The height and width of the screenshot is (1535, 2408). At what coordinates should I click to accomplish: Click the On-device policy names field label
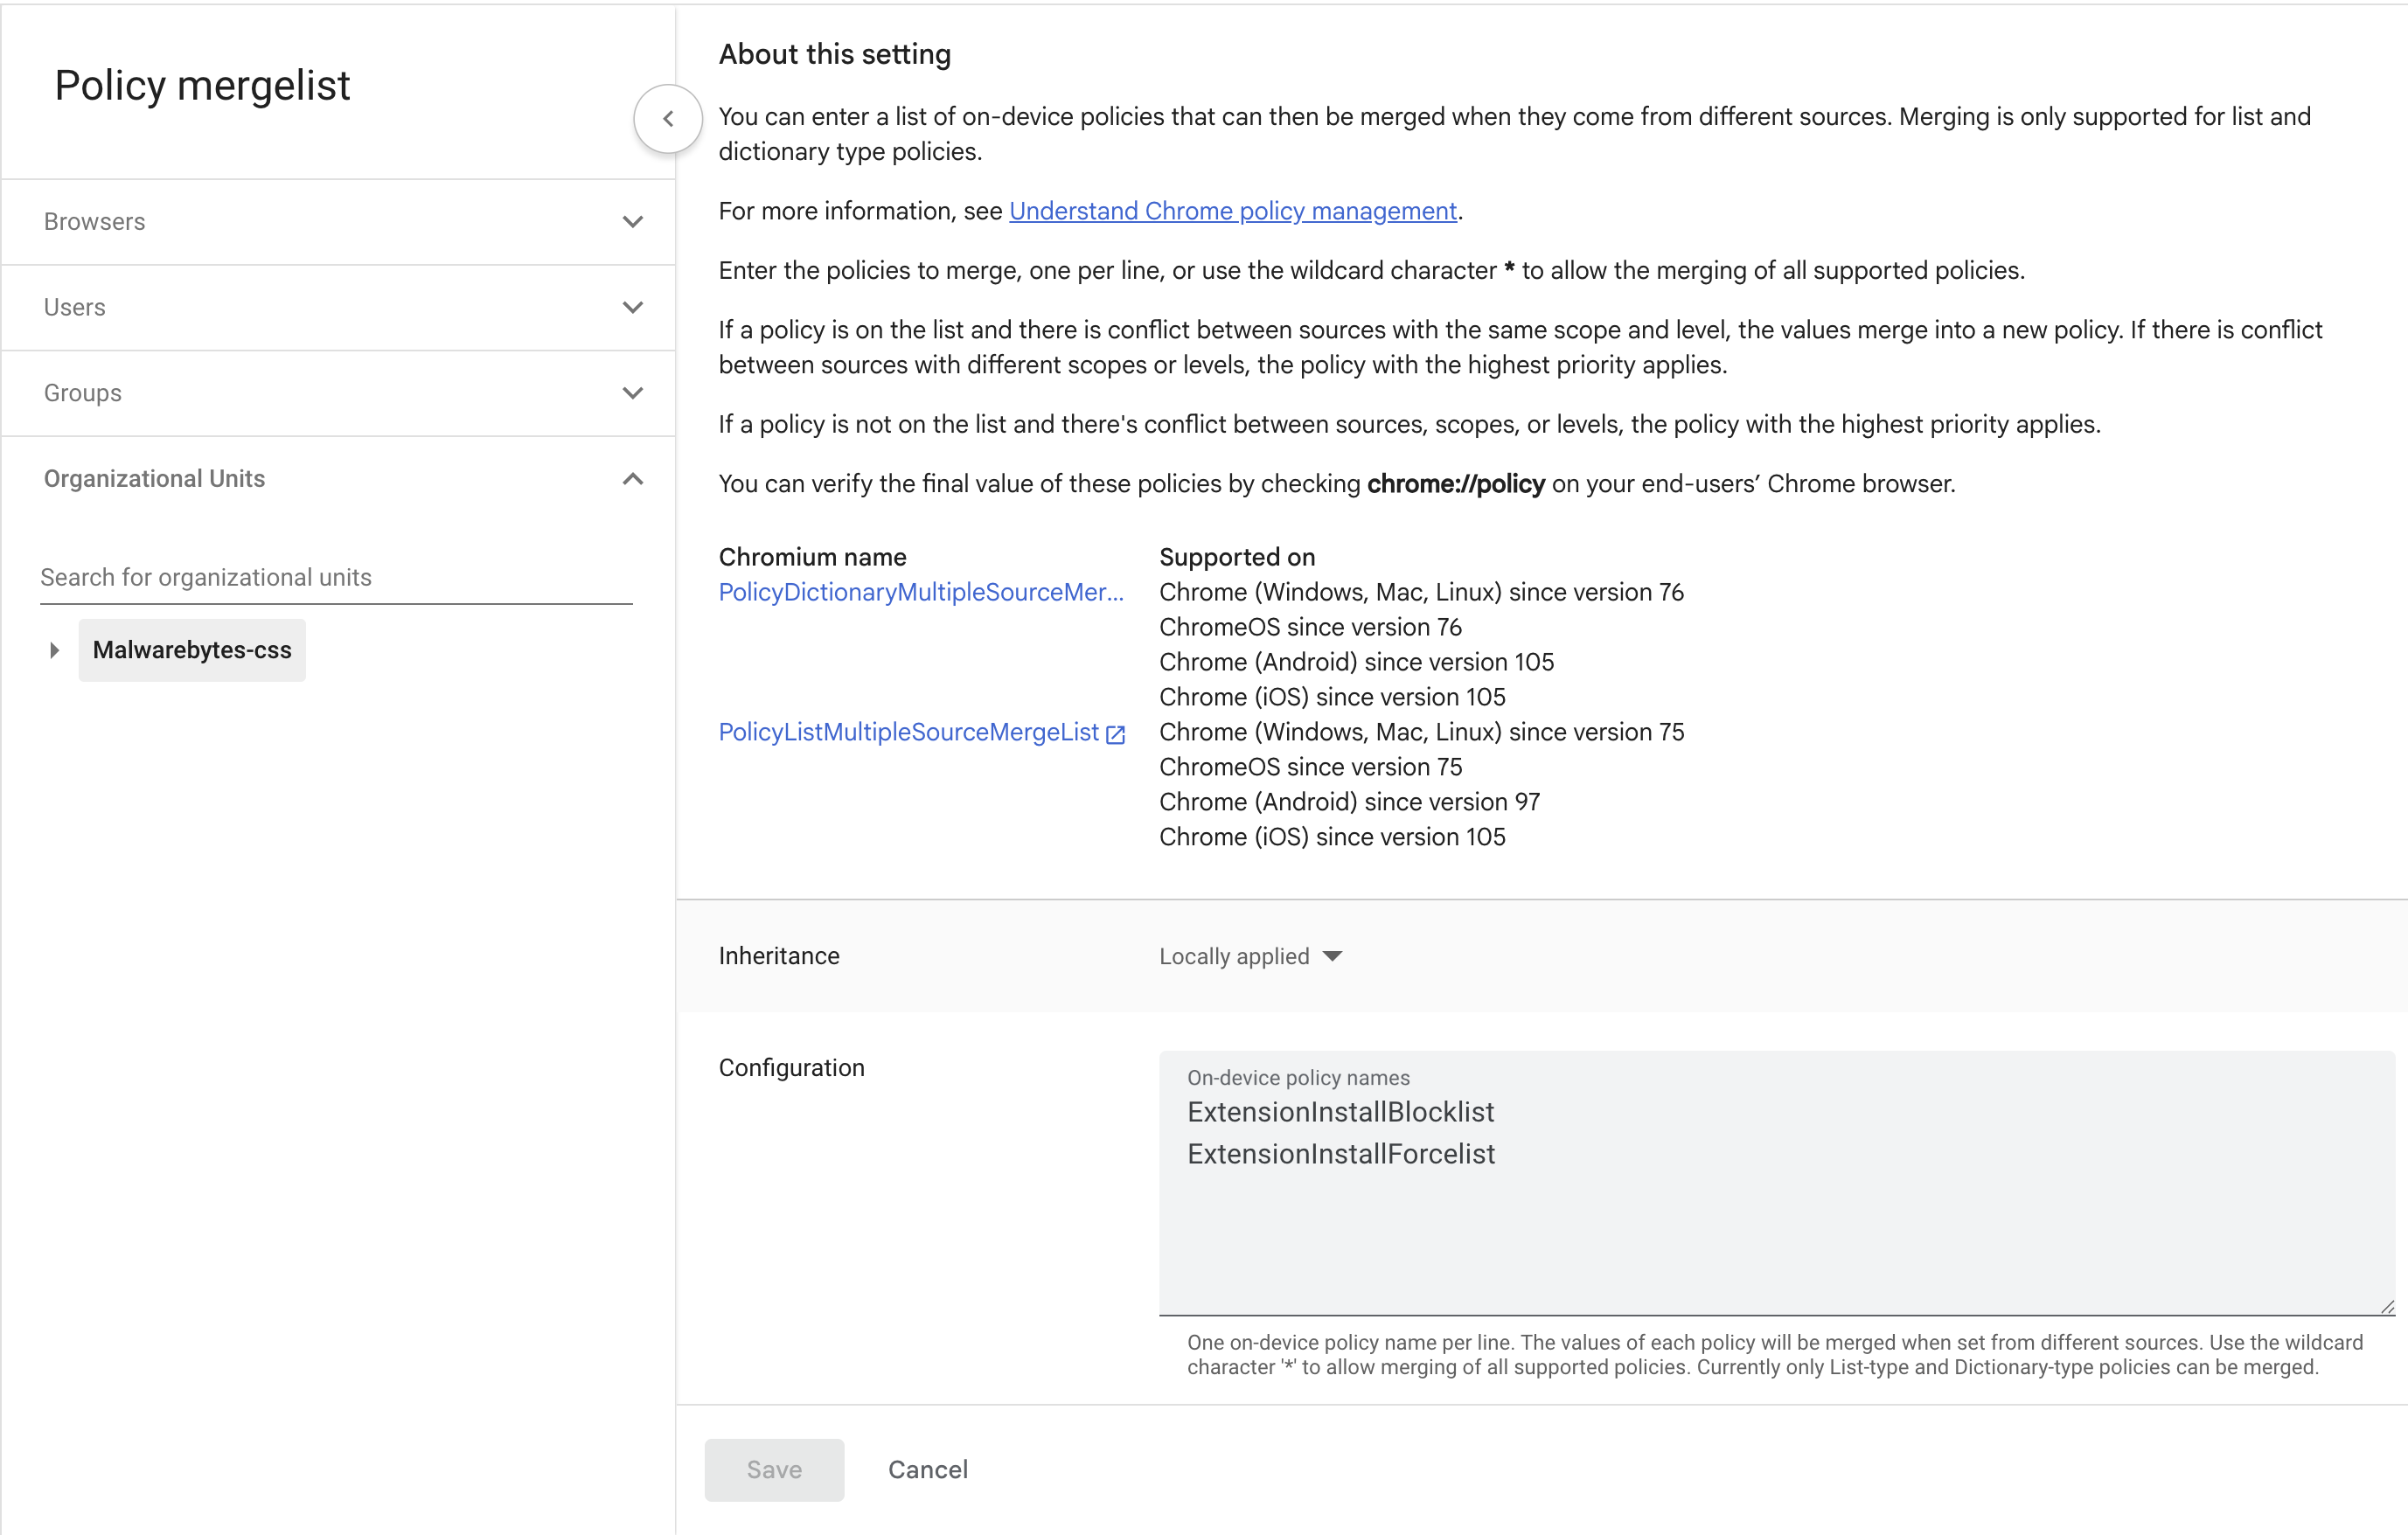[x=1298, y=1078]
